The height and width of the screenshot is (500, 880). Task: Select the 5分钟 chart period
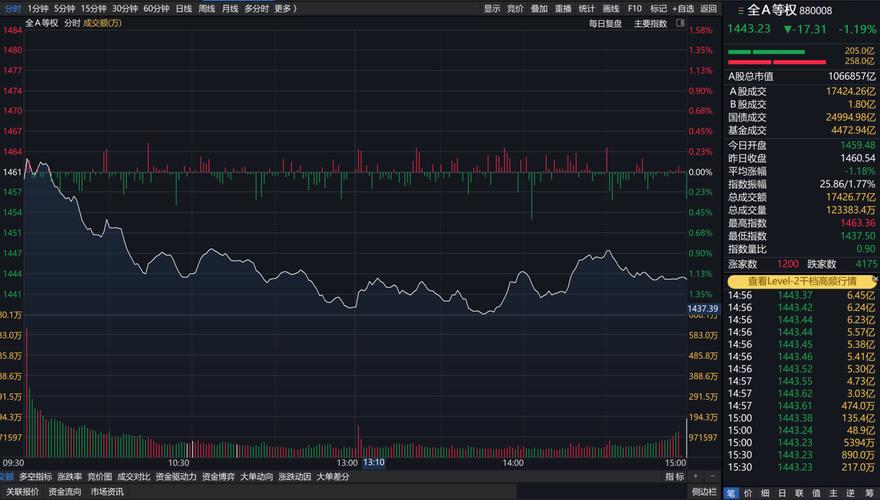pos(65,8)
